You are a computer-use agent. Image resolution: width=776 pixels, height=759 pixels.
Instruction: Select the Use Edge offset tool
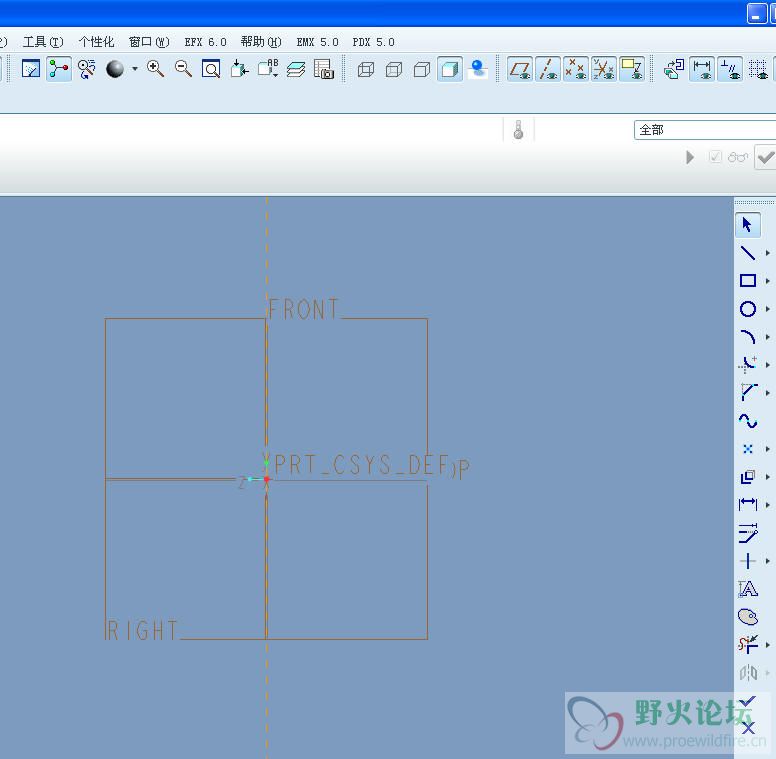click(x=747, y=477)
